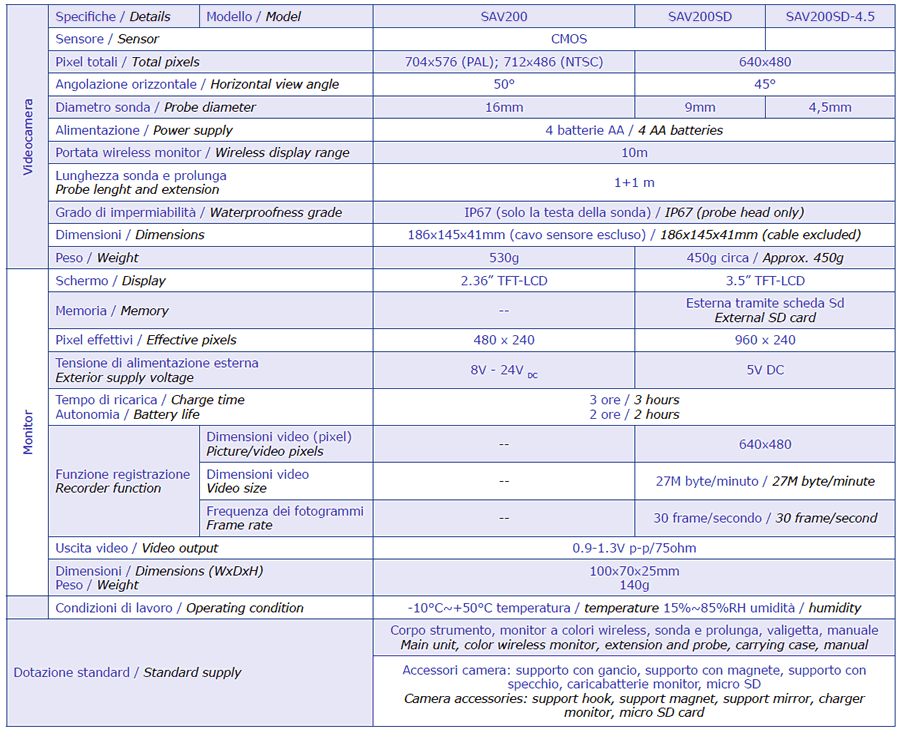Click the Pixel effettivi / Effective pixels label
The width and height of the screenshot is (900, 729).
pos(146,340)
